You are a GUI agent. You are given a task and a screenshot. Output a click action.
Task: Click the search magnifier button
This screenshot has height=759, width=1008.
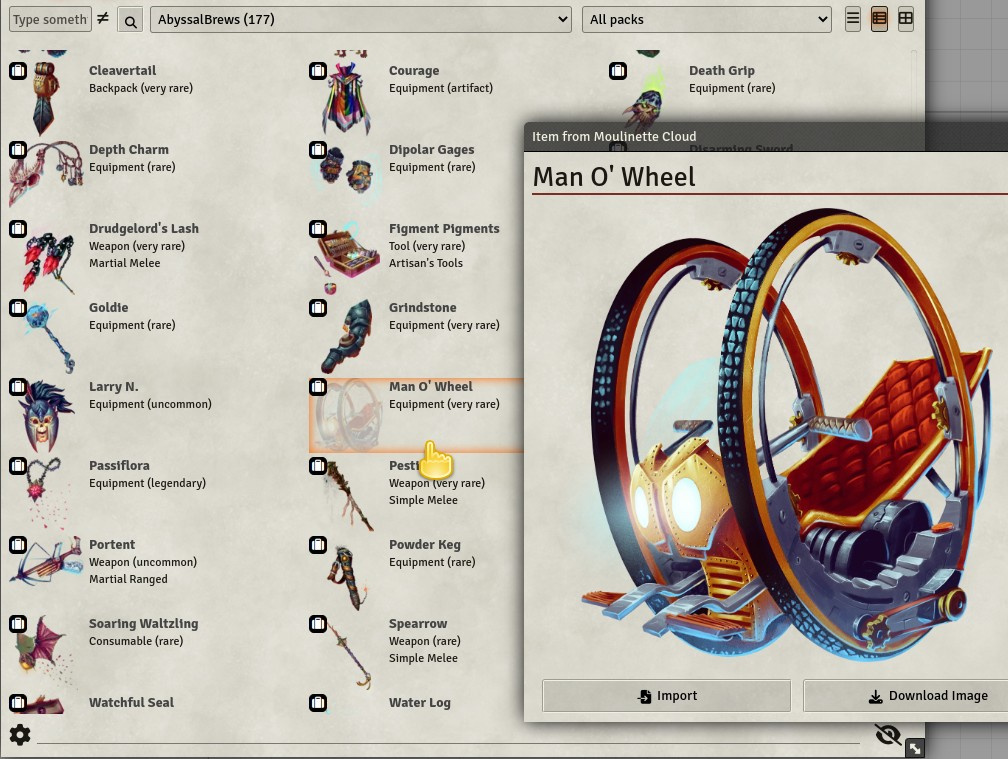(x=130, y=21)
